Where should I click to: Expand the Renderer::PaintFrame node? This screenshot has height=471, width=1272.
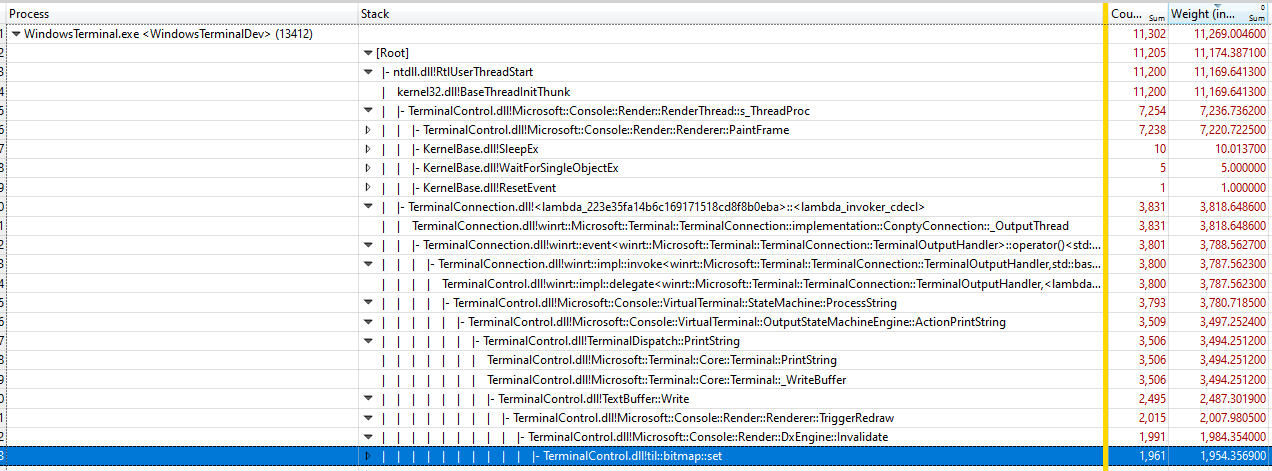[368, 130]
